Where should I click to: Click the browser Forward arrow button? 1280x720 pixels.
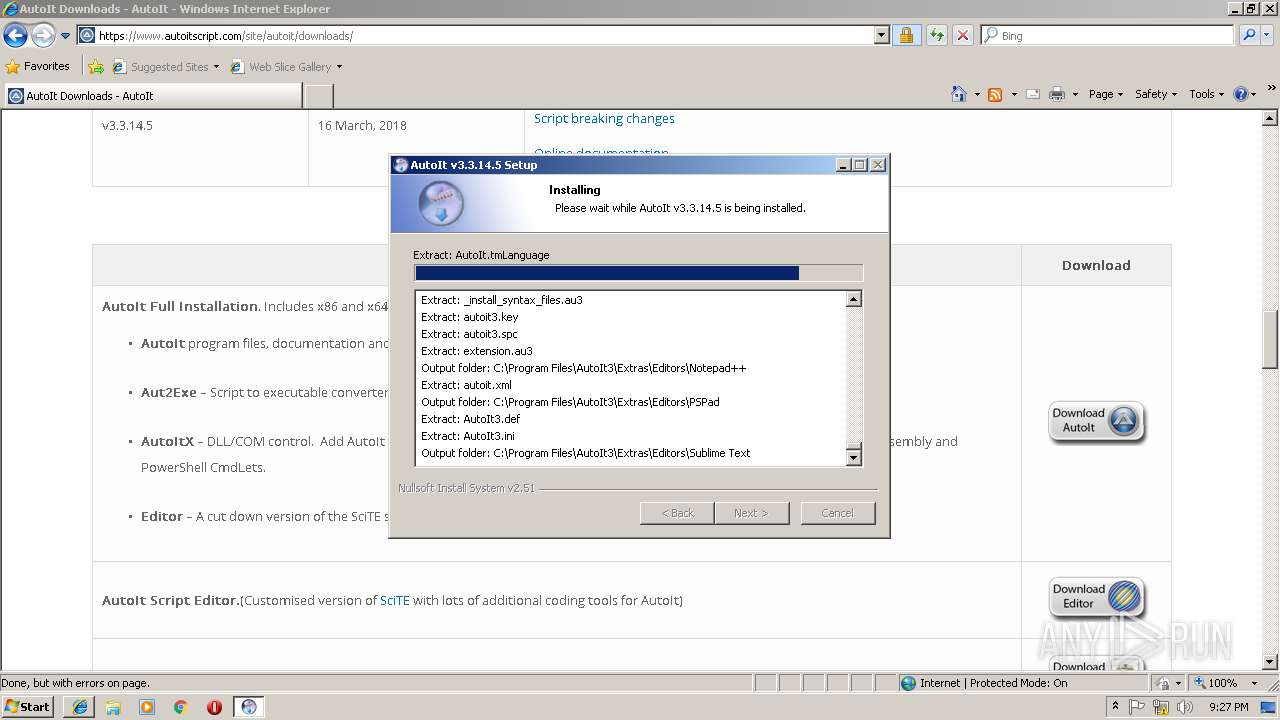pos(43,36)
